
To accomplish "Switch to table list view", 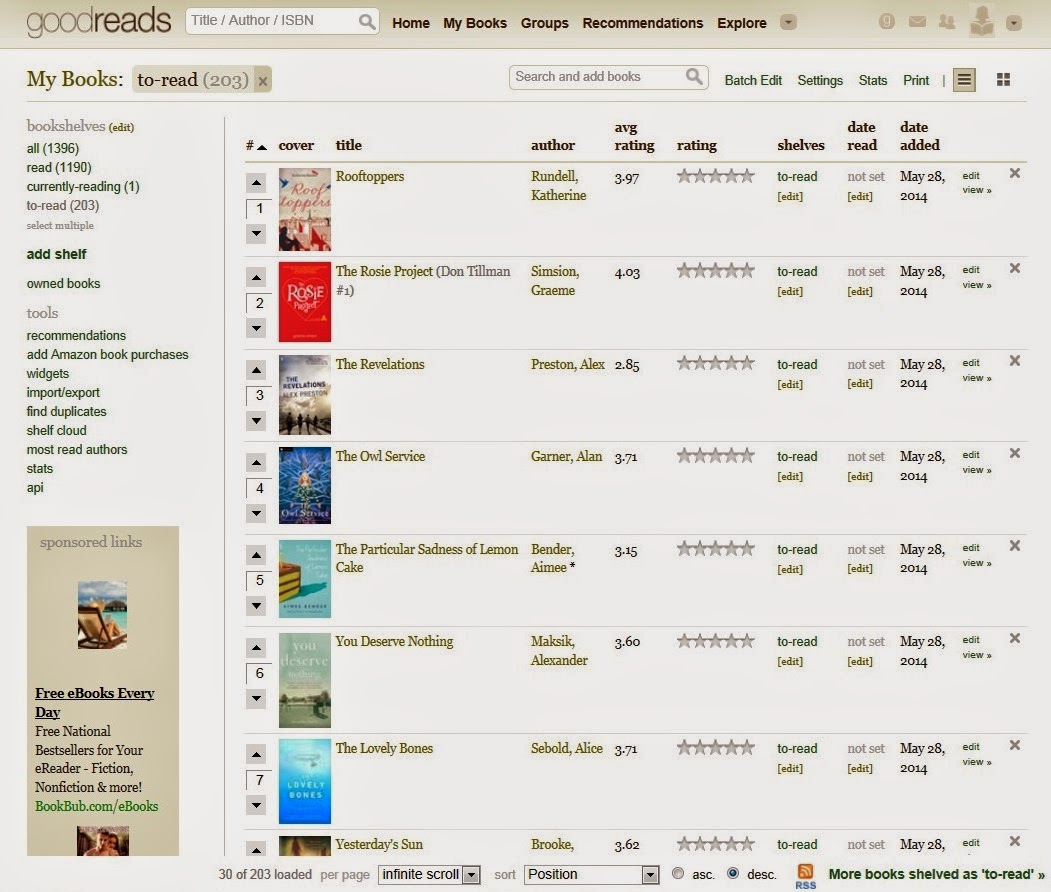I will click(964, 80).
